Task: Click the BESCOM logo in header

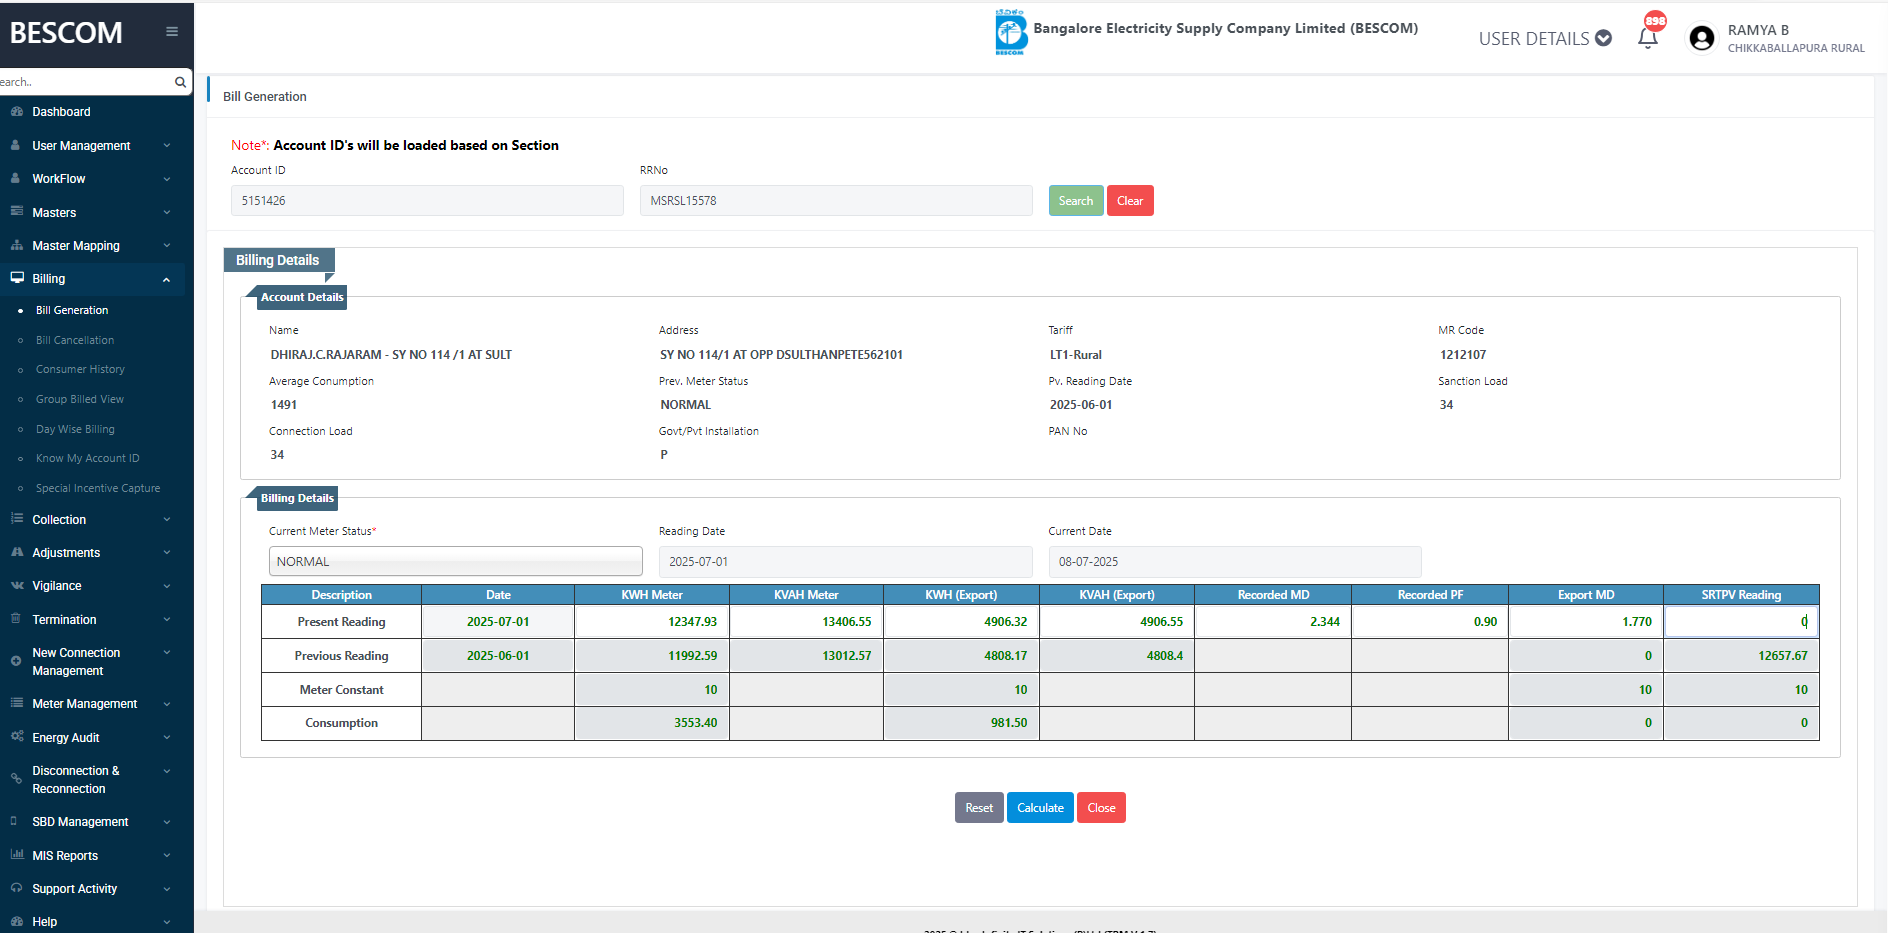Action: (1010, 32)
